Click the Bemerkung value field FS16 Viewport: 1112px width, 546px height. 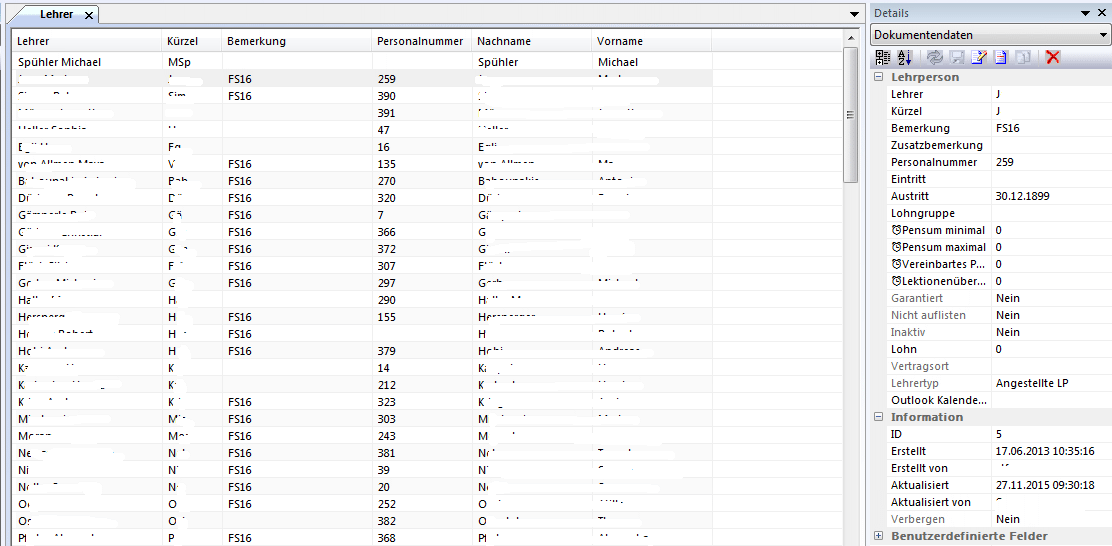[1050, 128]
